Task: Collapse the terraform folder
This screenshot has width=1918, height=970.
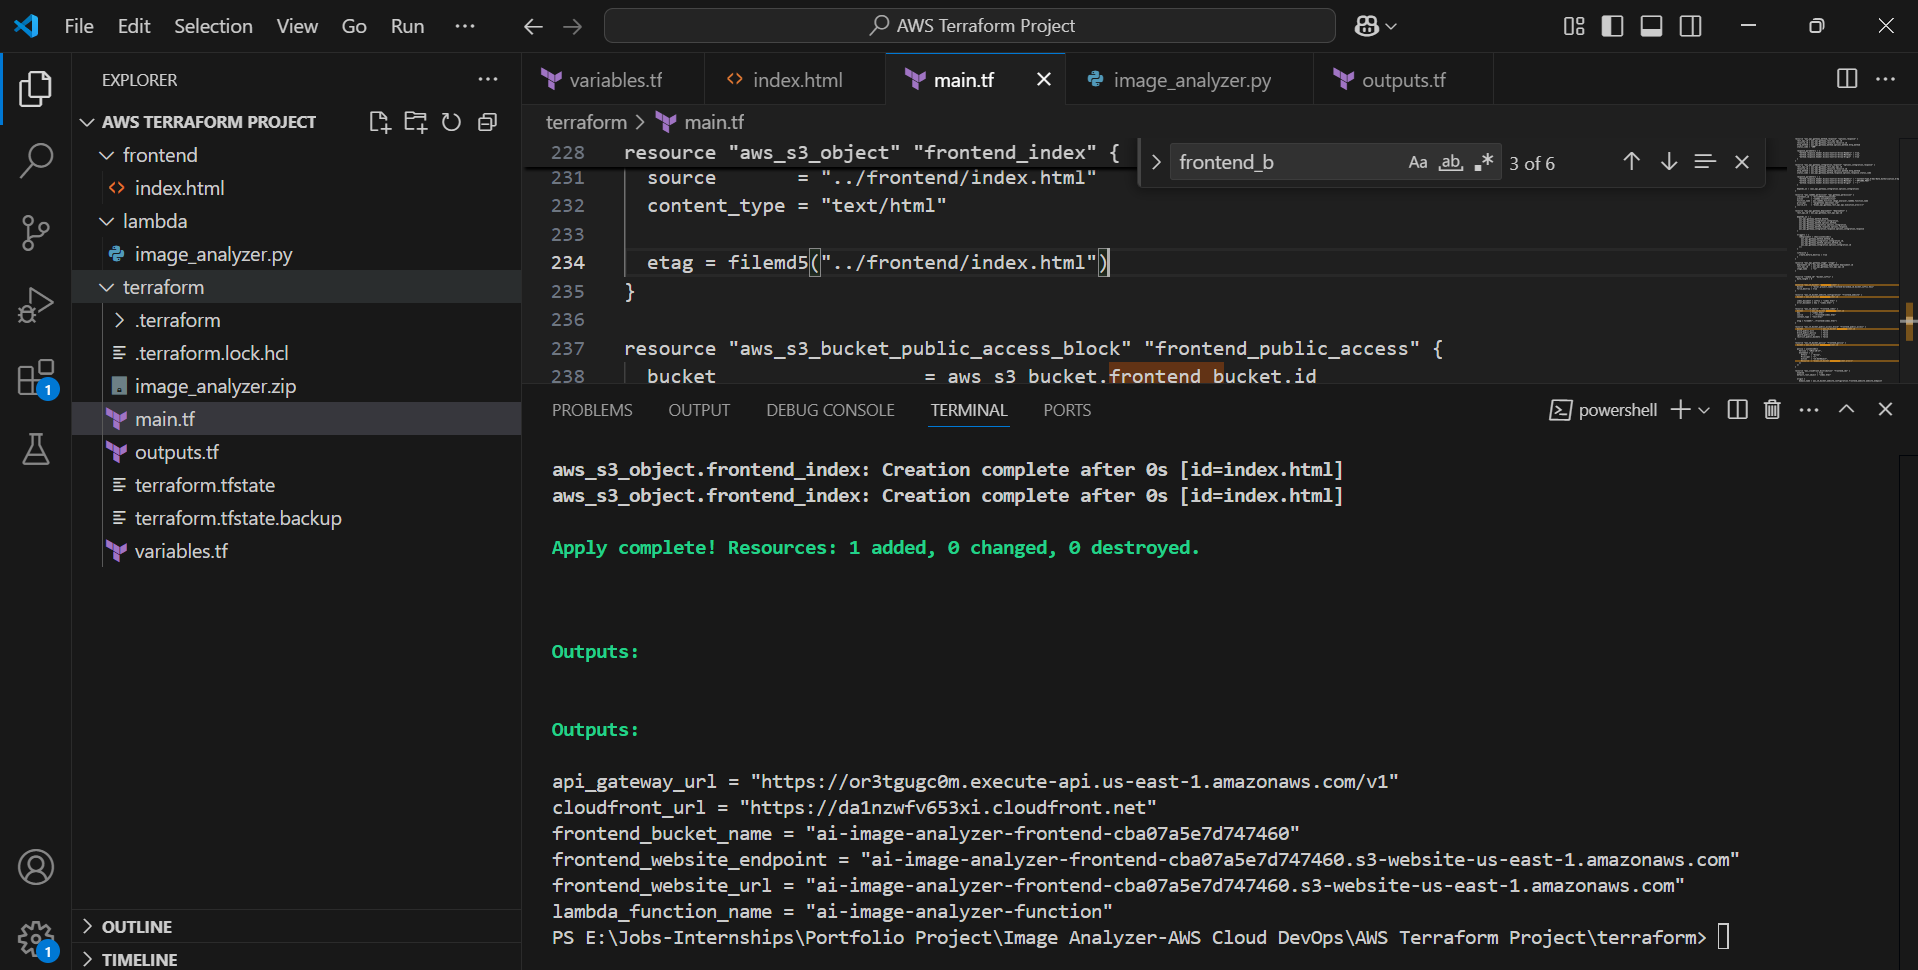Action: tap(107, 287)
